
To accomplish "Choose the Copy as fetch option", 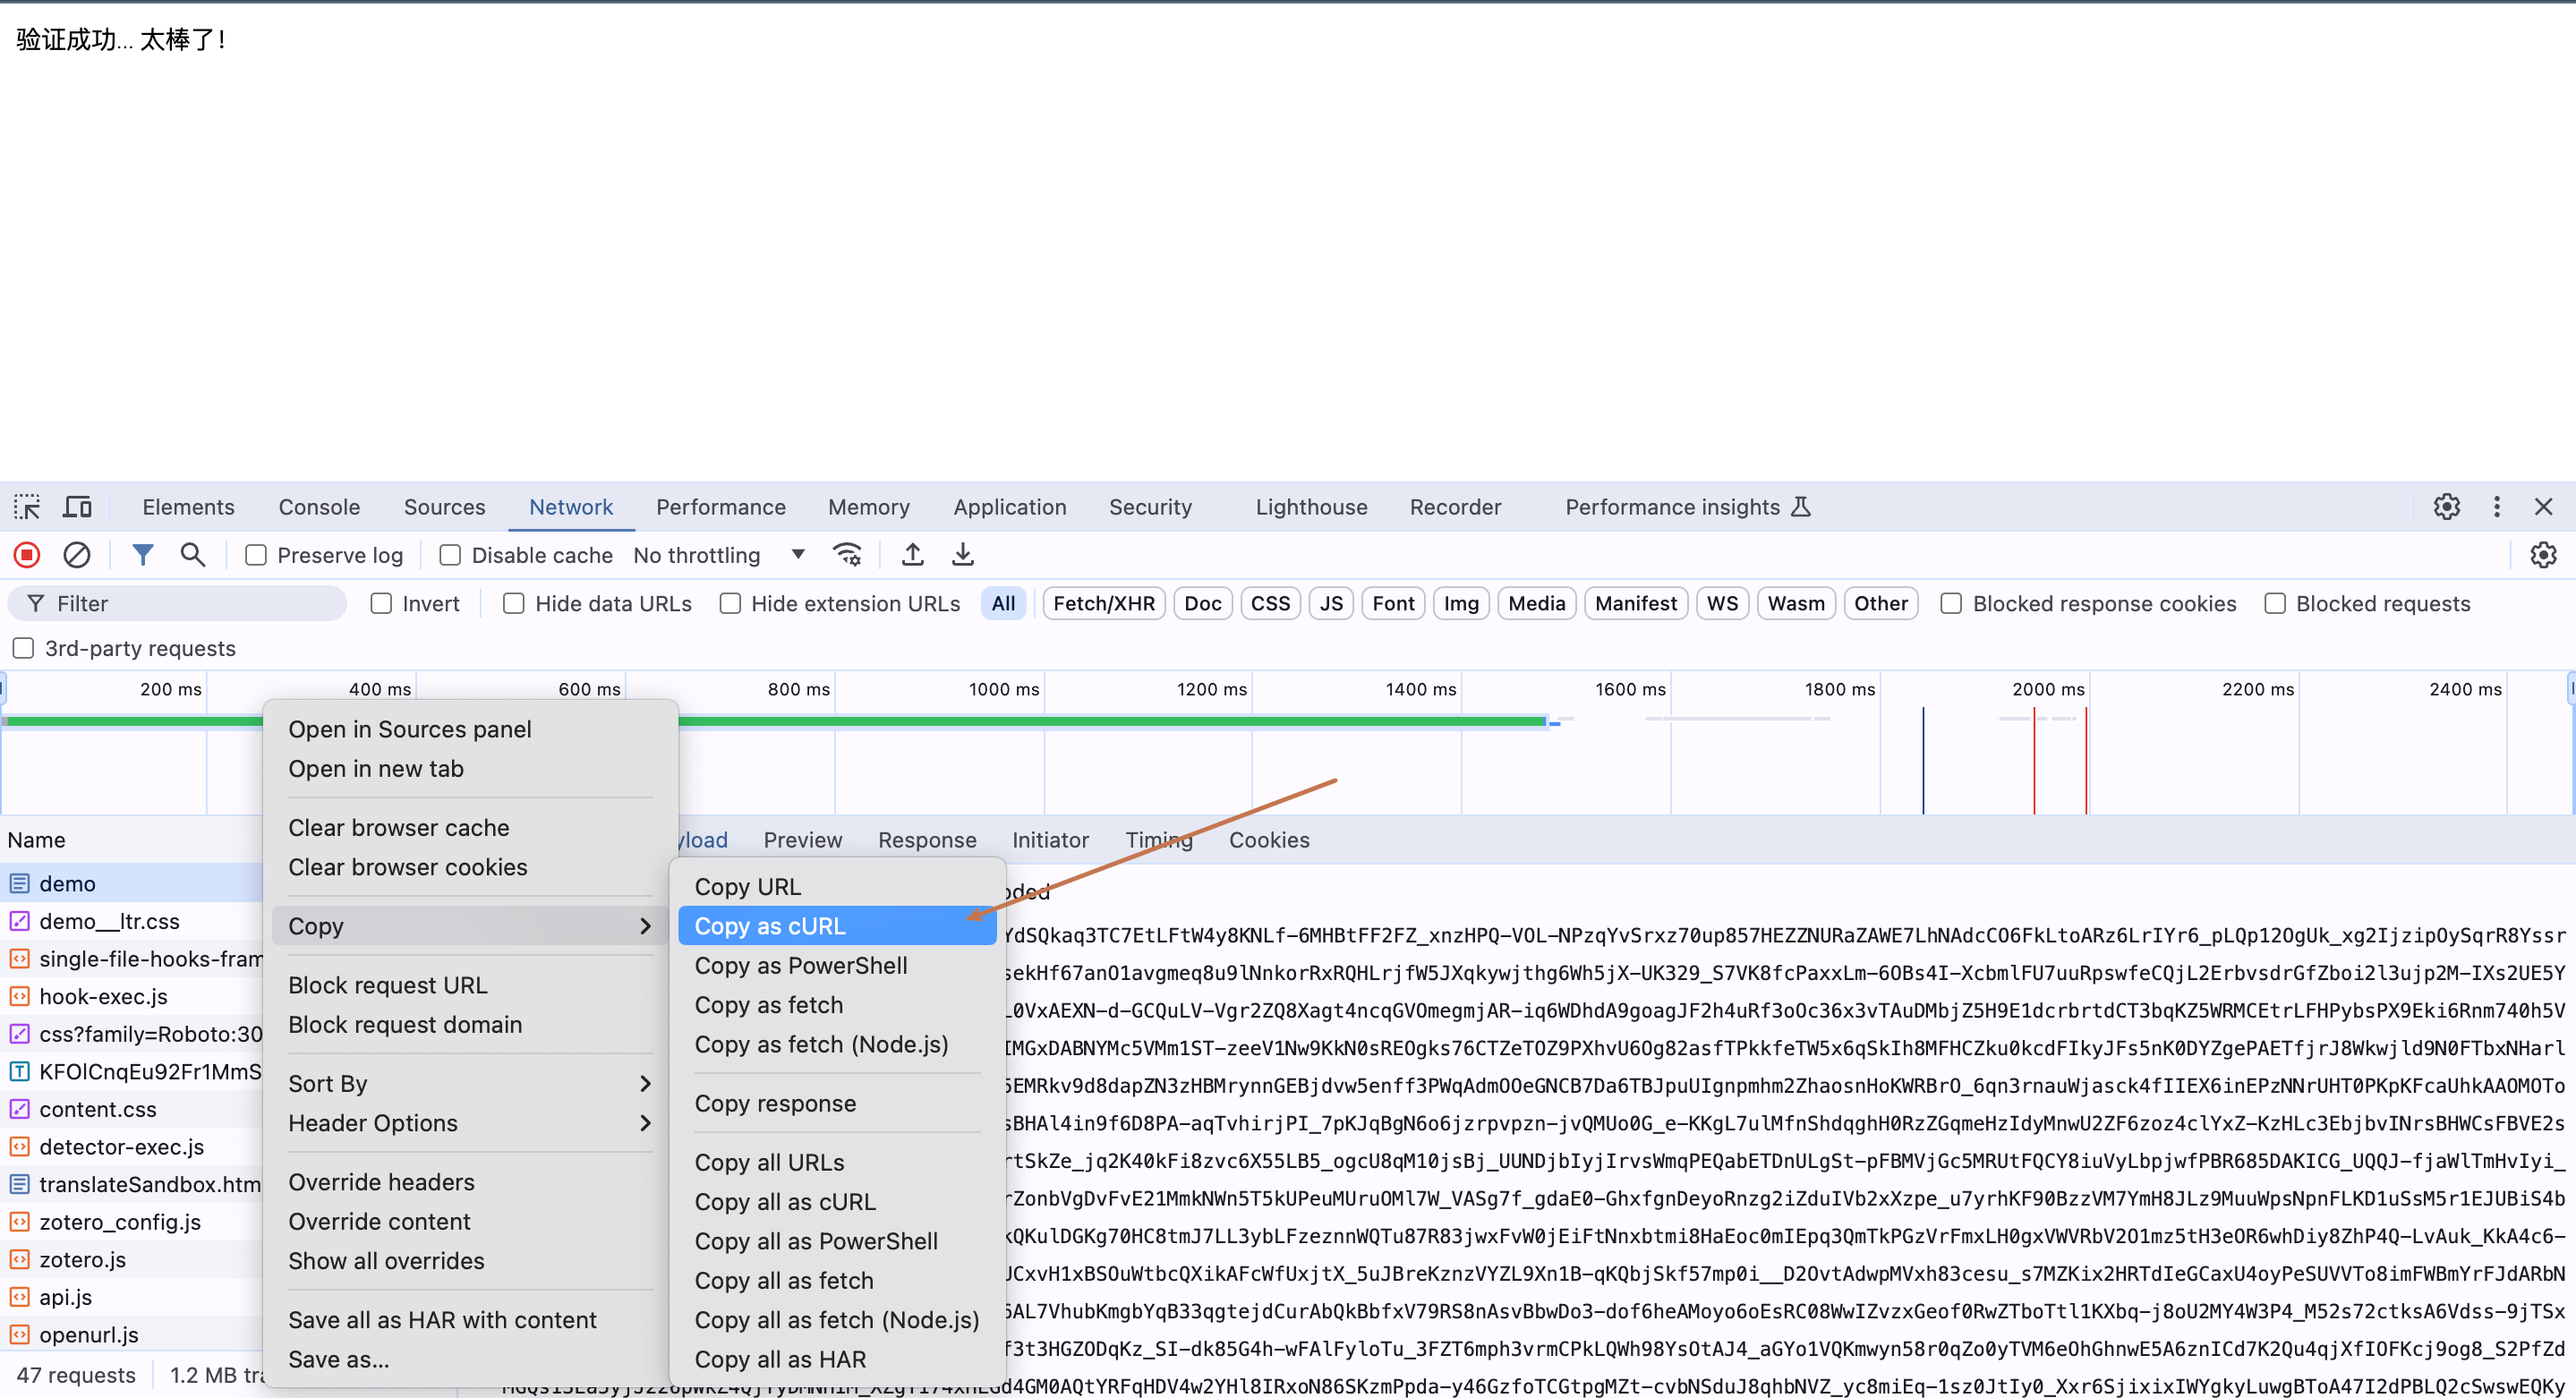I will pos(768,1005).
